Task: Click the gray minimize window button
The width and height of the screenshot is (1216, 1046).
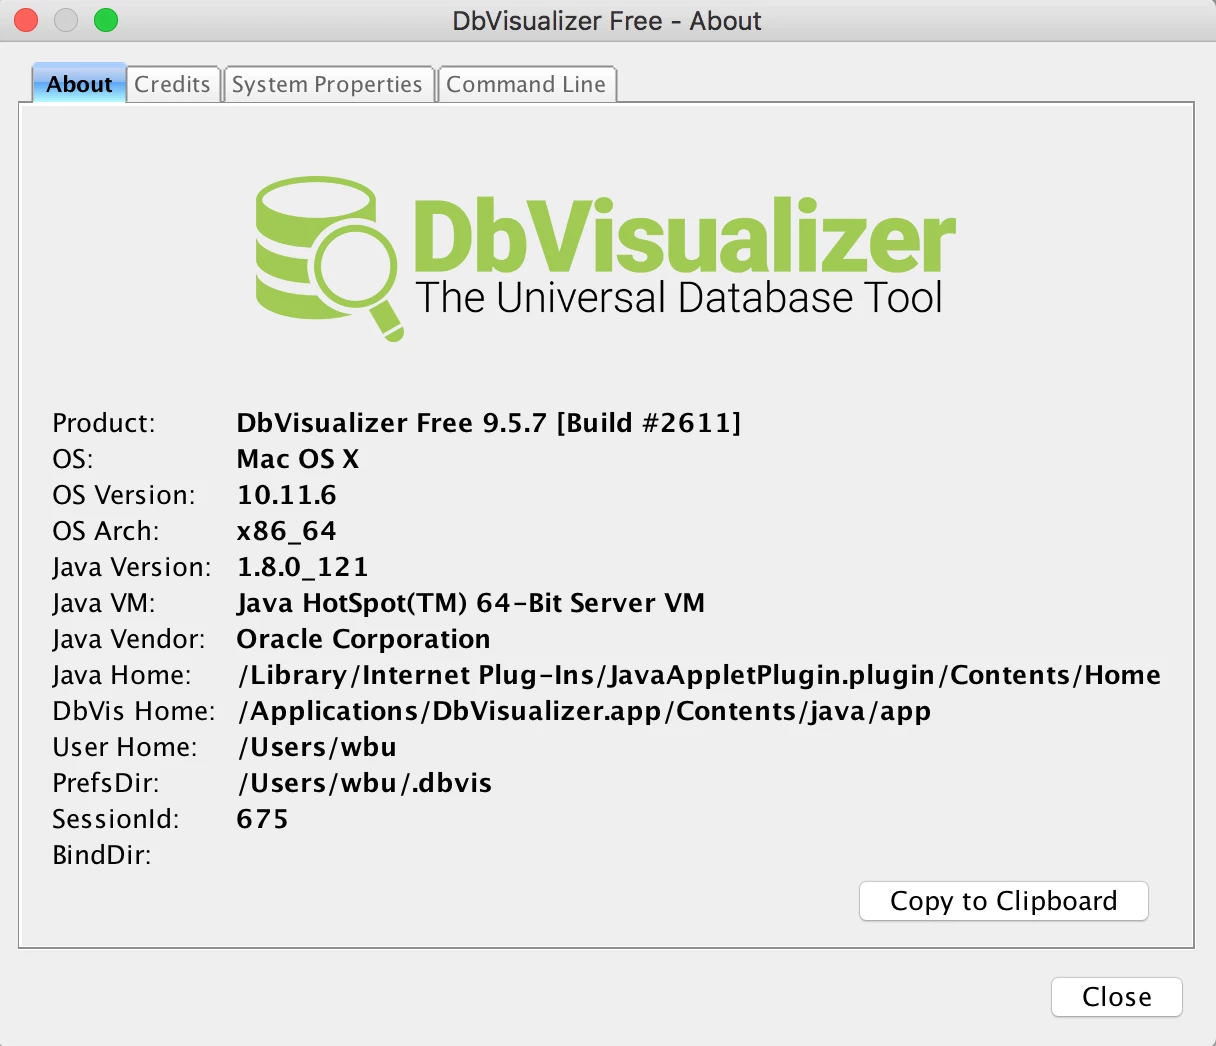Action: click(66, 20)
